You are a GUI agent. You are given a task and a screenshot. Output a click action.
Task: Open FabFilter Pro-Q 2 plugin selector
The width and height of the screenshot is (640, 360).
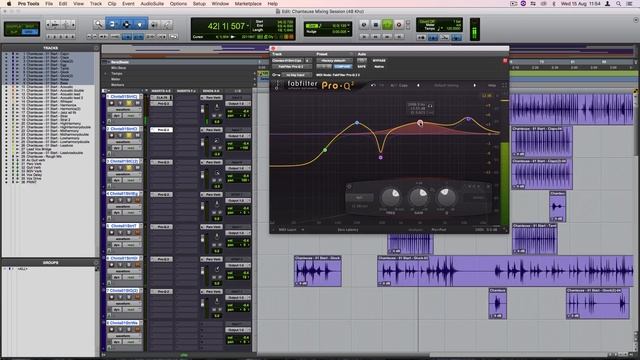click(x=292, y=67)
